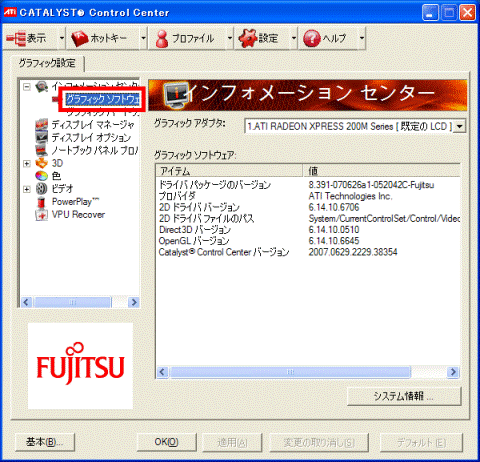Image resolution: width=480 pixels, height=462 pixels.
Task: Click the tree panel horizontal scrollbar right arrow
Action: click(134, 302)
